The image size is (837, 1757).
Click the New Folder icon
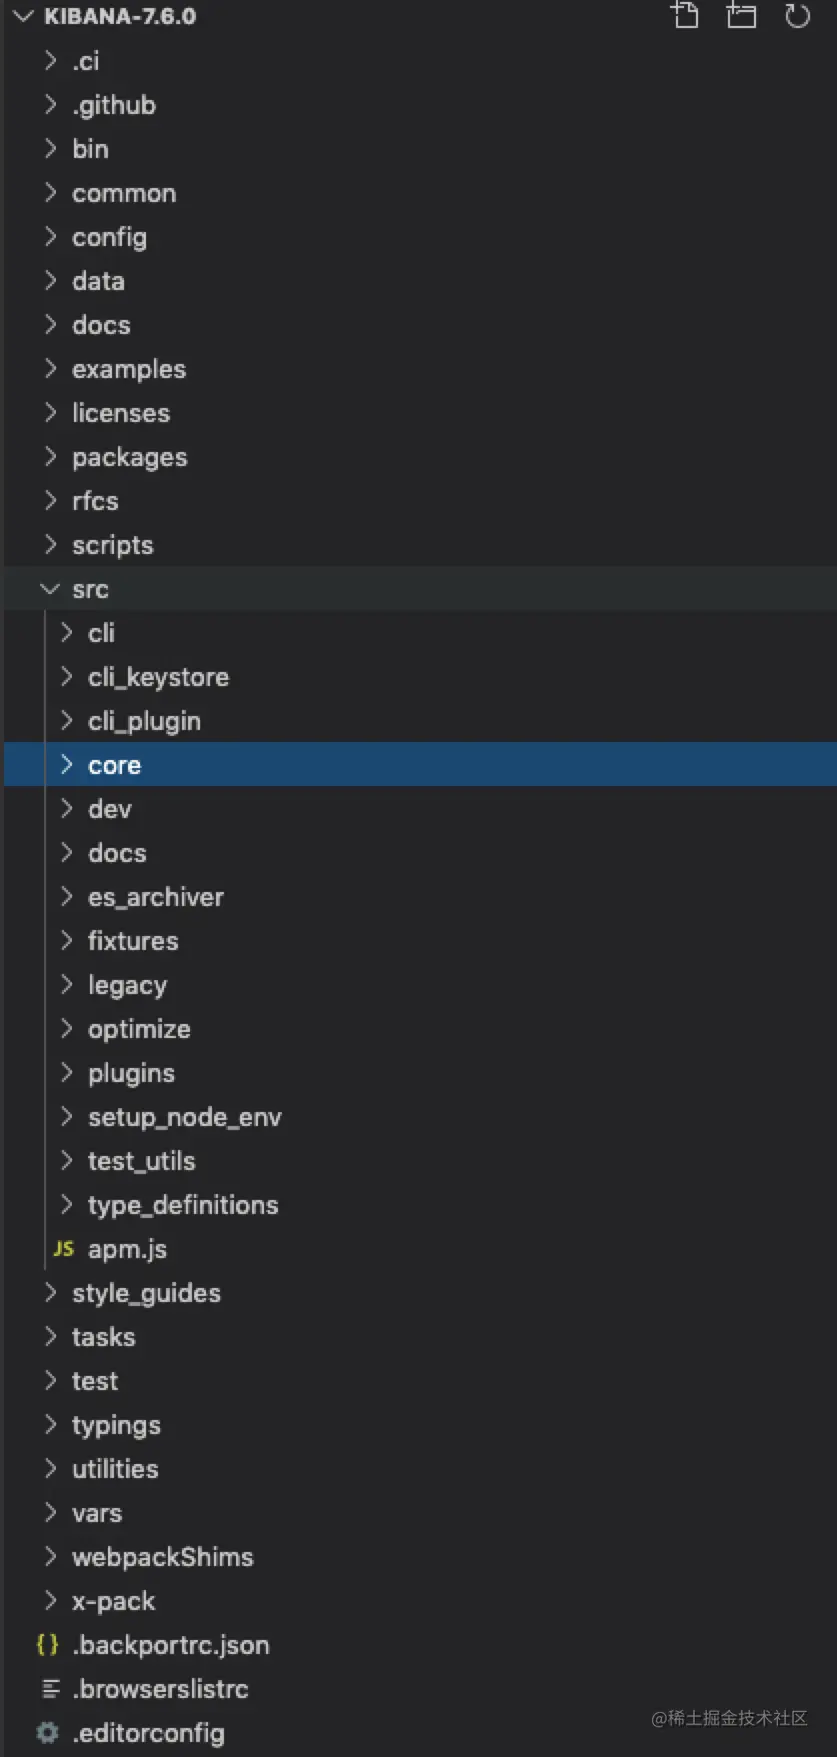point(741,15)
